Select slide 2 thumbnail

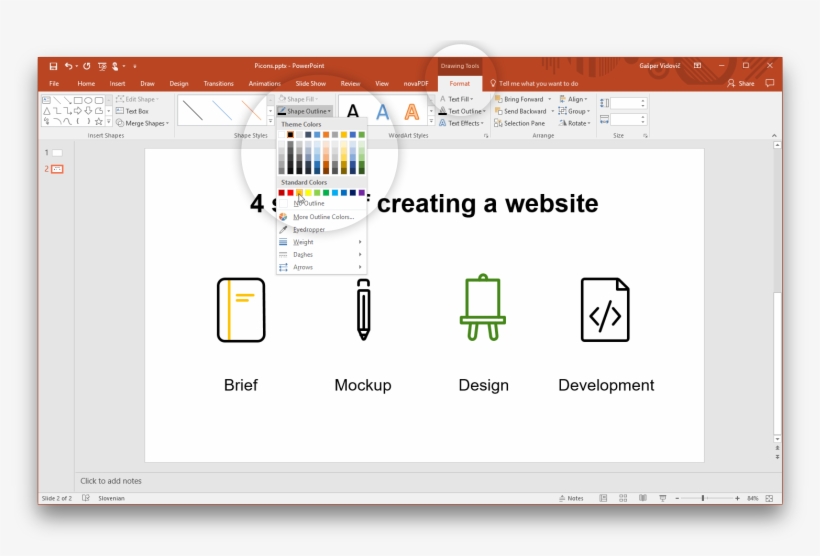tap(57, 168)
